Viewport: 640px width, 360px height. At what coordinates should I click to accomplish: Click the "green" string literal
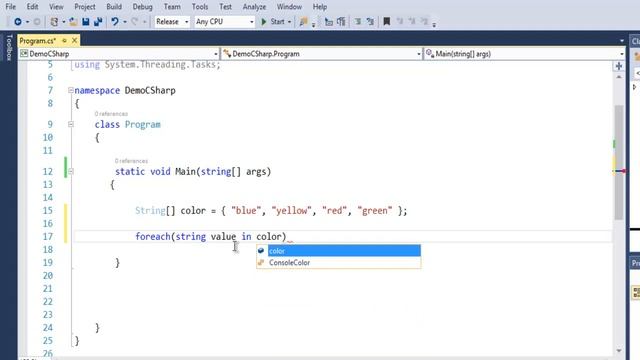click(375, 211)
